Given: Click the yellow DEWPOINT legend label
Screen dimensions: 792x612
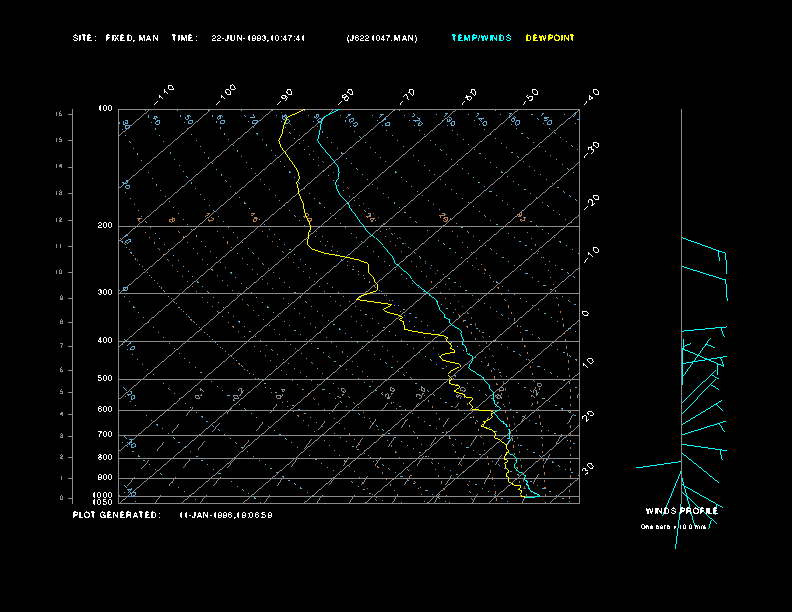Looking at the screenshot, I should (x=550, y=38).
